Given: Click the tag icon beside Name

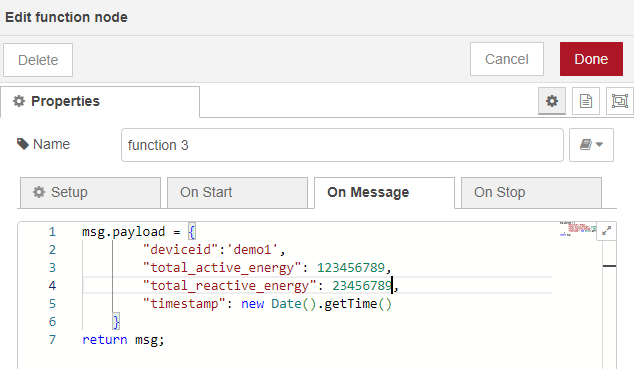Looking at the screenshot, I should pyautogui.click(x=23, y=144).
